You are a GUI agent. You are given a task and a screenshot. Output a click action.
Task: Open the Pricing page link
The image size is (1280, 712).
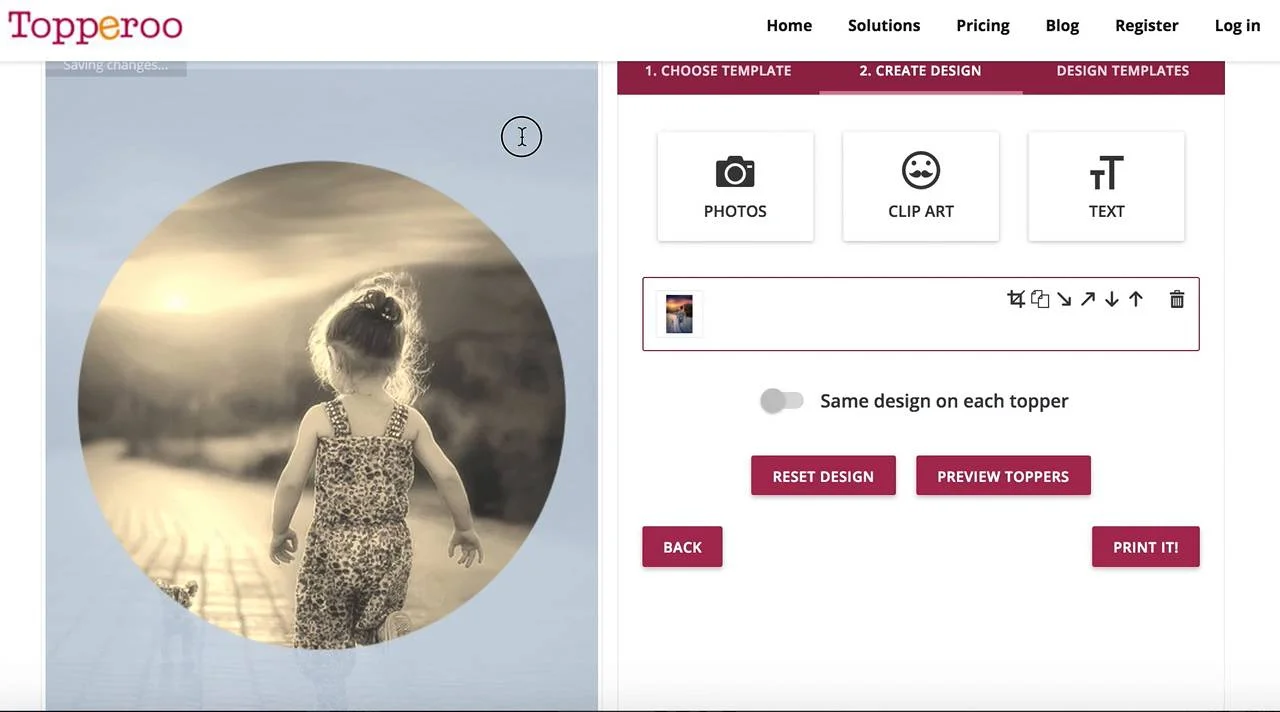click(983, 26)
